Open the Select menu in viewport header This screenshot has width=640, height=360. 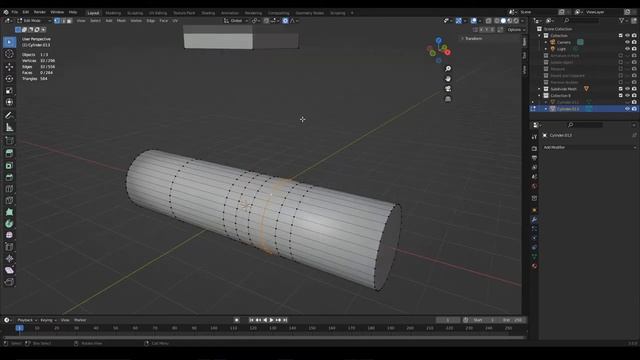95,20
